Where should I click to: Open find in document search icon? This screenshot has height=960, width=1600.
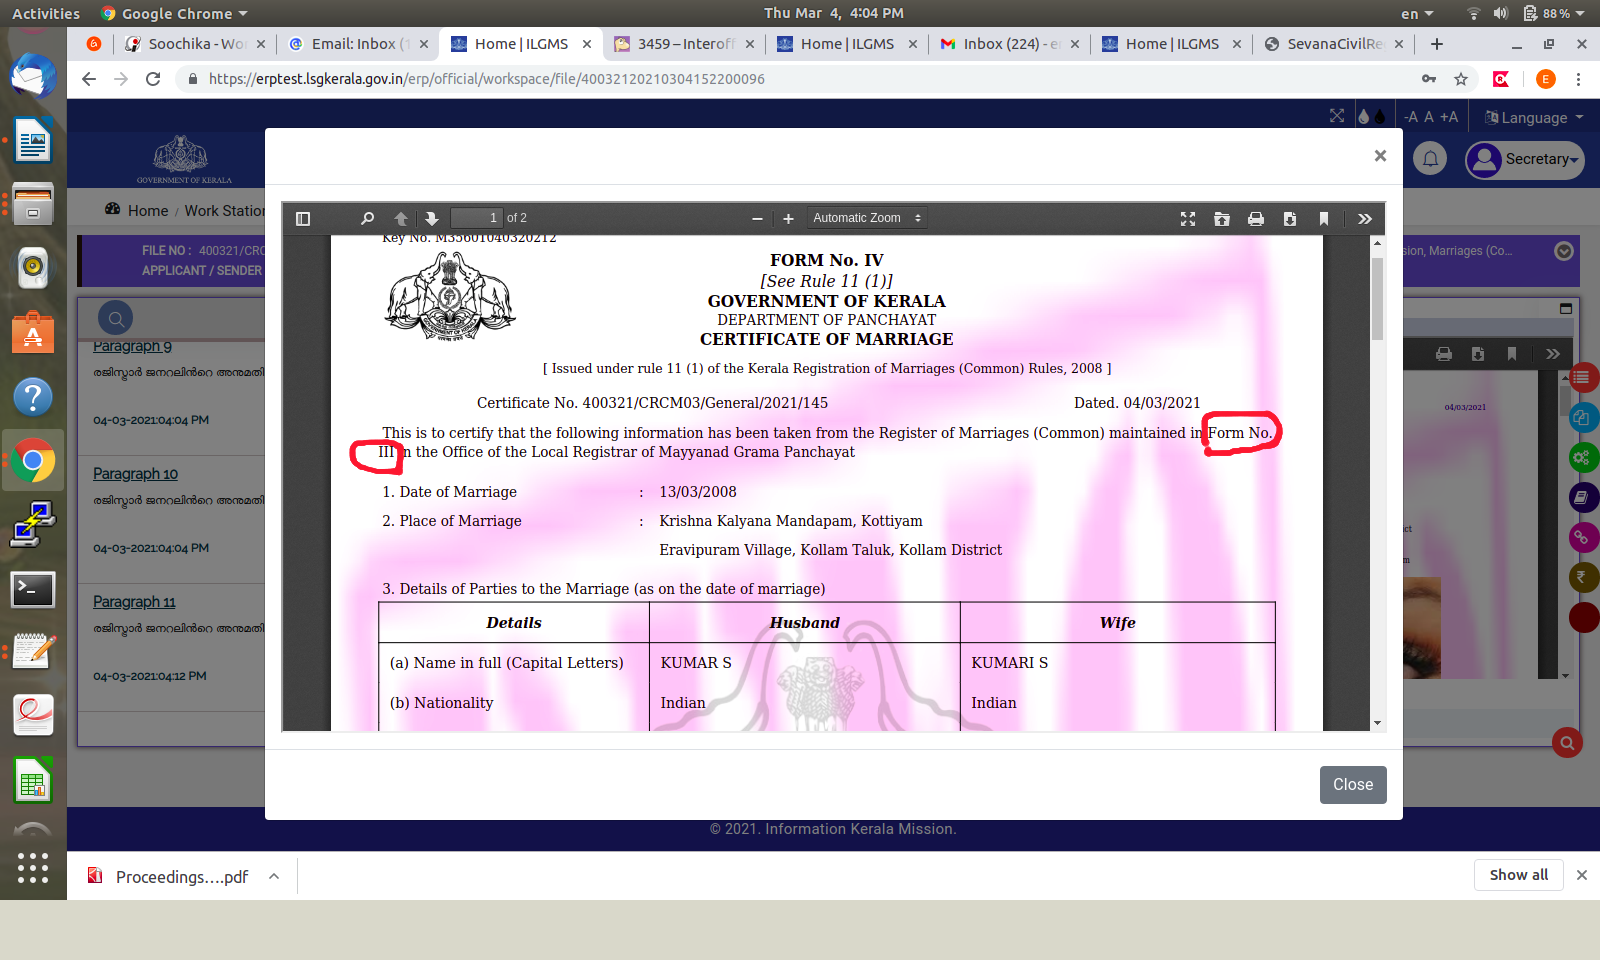click(367, 219)
